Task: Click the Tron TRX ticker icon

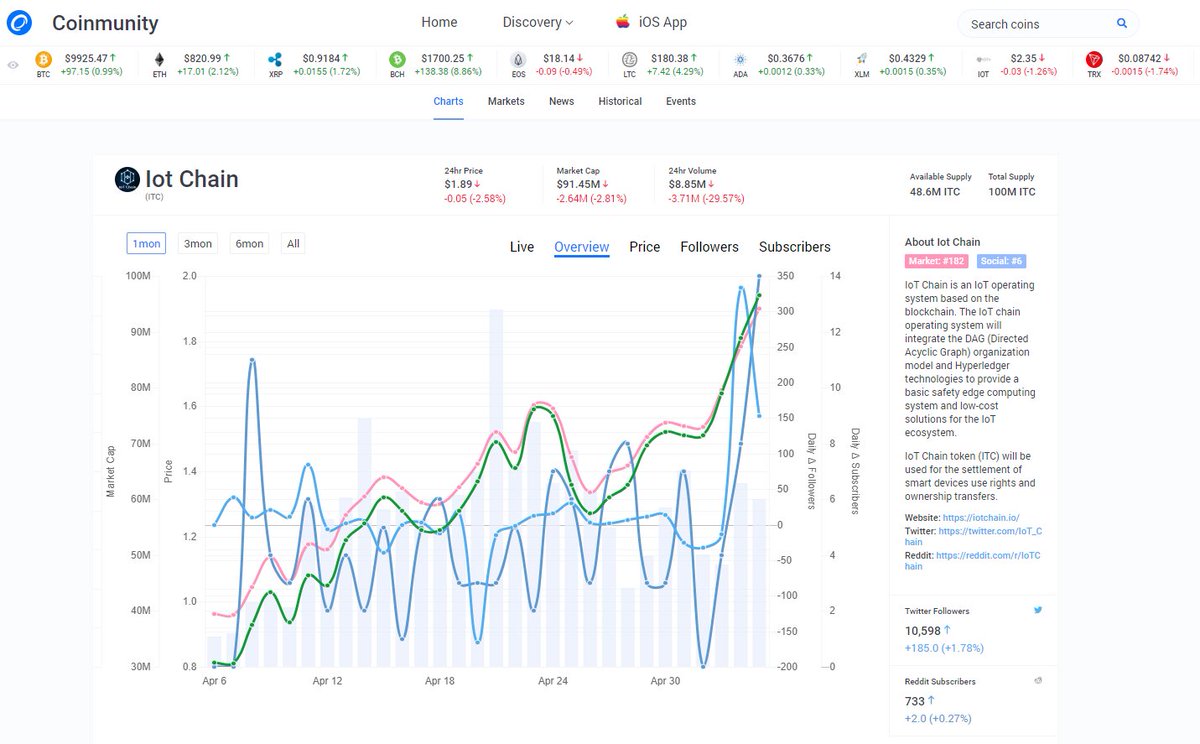Action: click(1094, 60)
